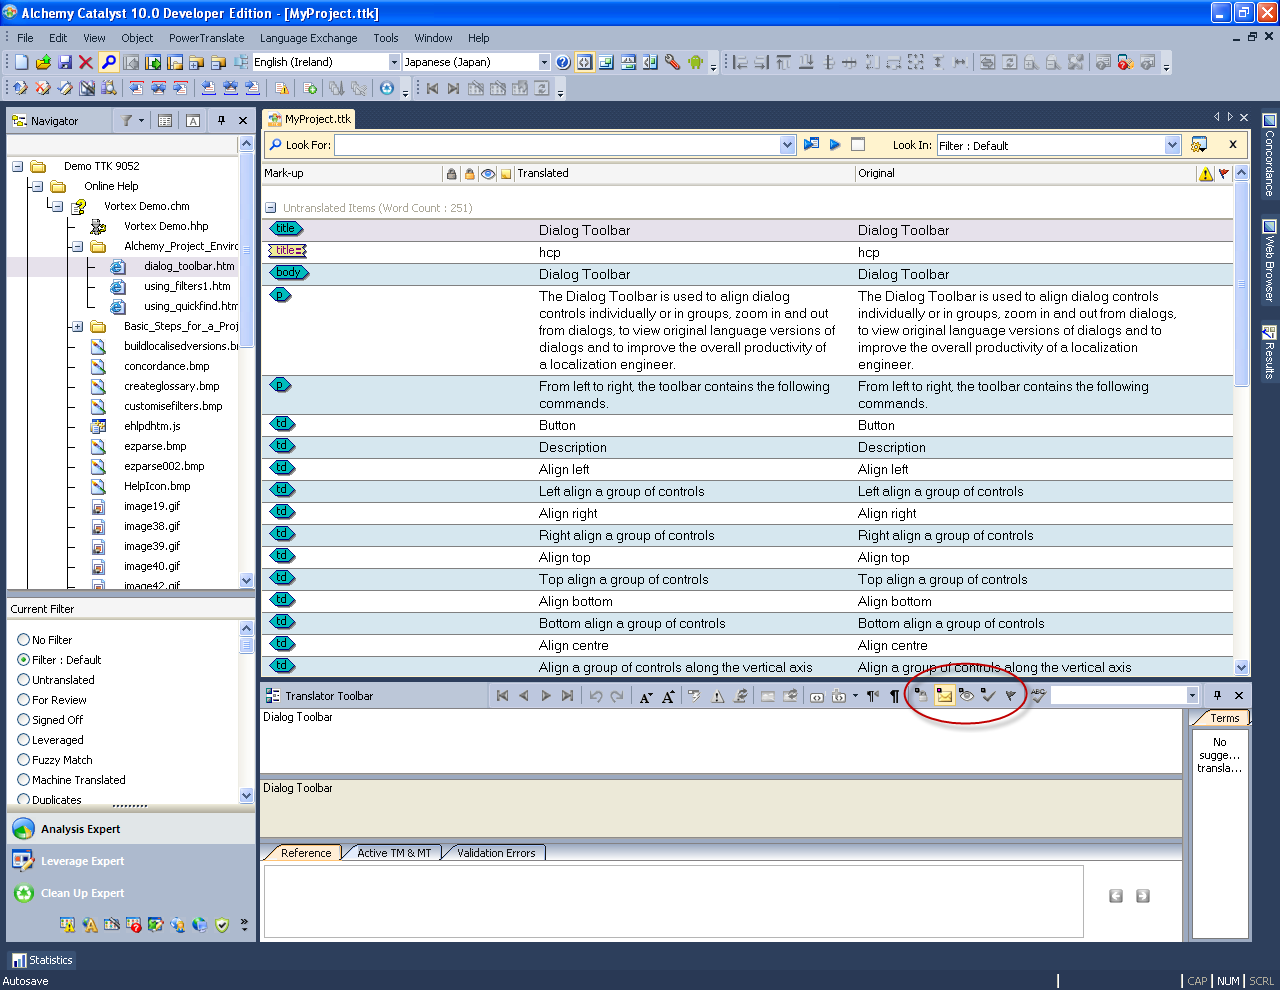The width and height of the screenshot is (1280, 990).
Task: Click Translator Toolbar last segment arrow
Action: [568, 696]
